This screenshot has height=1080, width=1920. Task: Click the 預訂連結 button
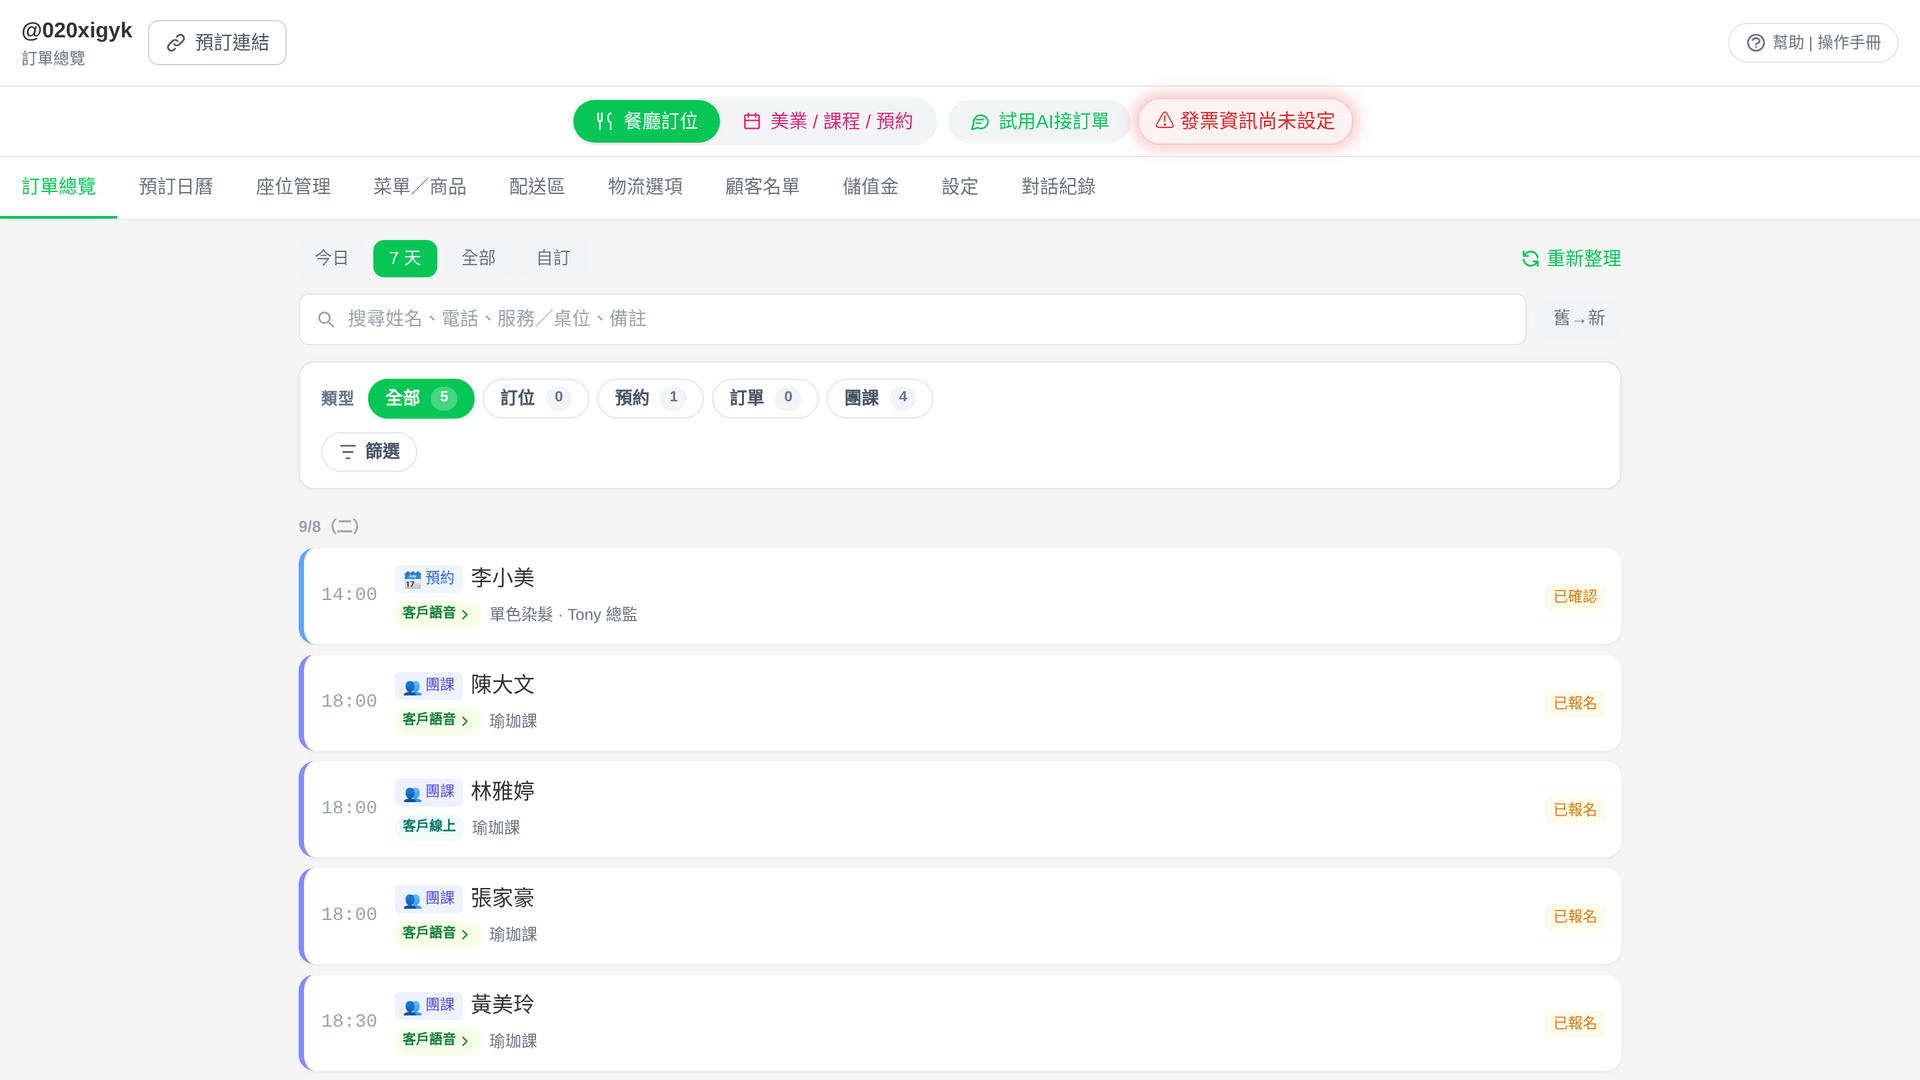click(x=217, y=43)
